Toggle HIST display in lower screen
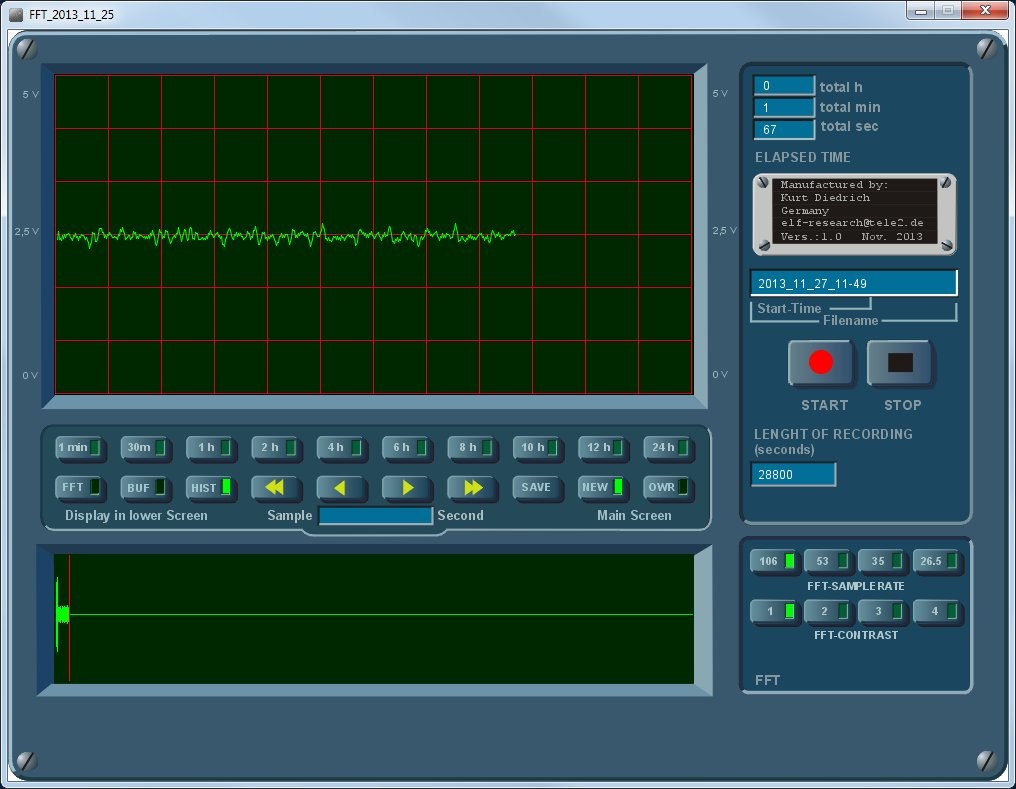 209,487
